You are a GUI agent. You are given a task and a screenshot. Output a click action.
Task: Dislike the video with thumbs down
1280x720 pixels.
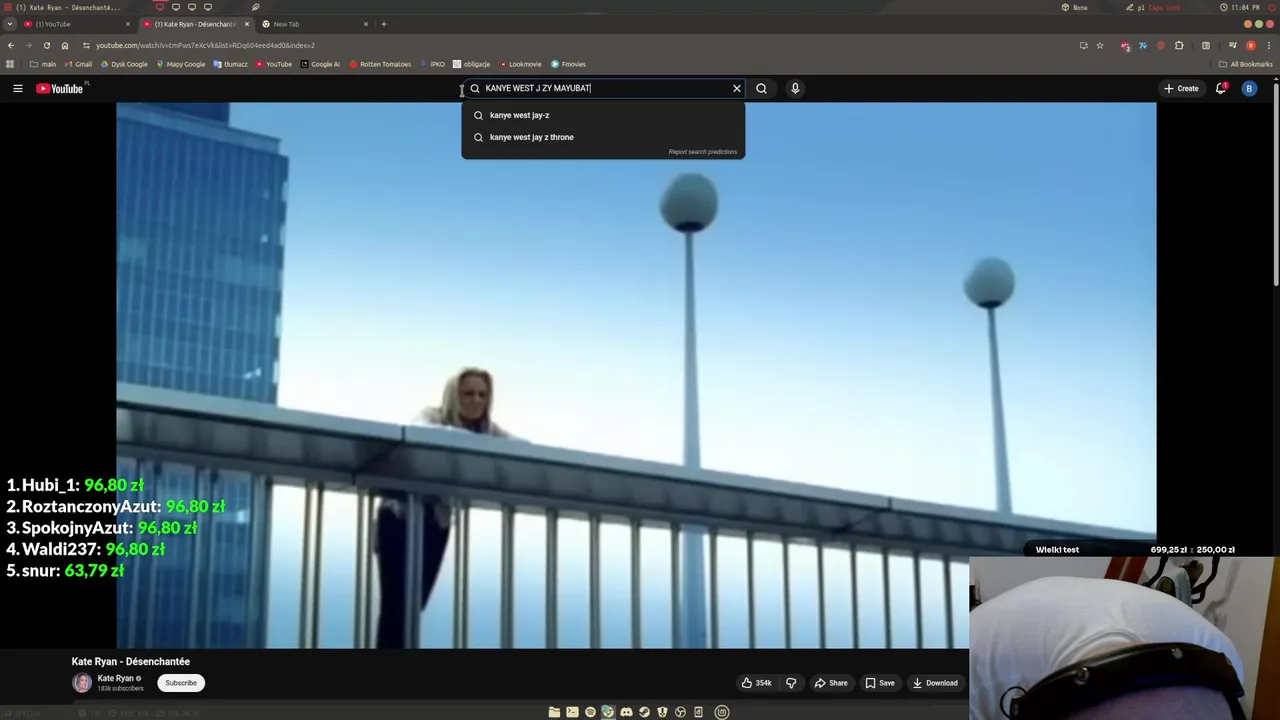click(791, 683)
